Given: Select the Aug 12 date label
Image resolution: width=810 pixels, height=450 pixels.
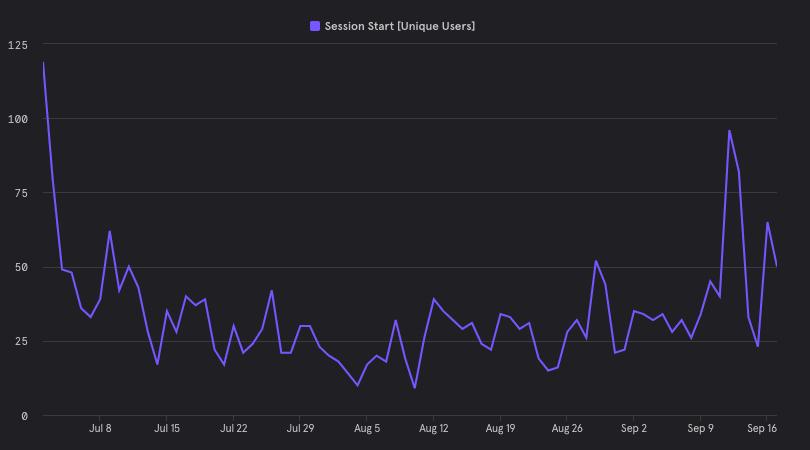Looking at the screenshot, I should click(434, 428).
